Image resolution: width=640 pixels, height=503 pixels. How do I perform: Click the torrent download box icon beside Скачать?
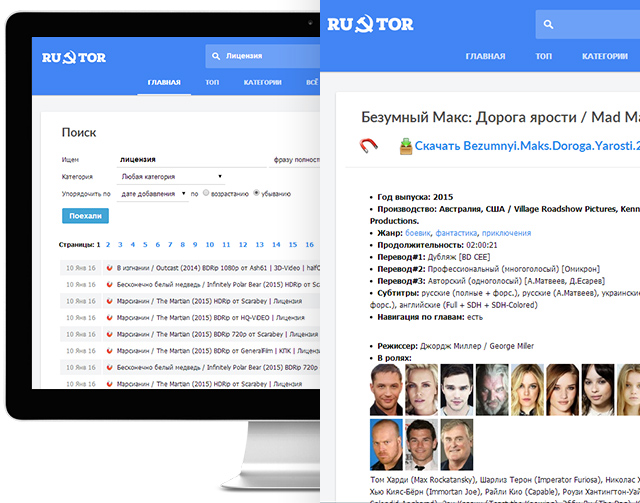pos(406,146)
